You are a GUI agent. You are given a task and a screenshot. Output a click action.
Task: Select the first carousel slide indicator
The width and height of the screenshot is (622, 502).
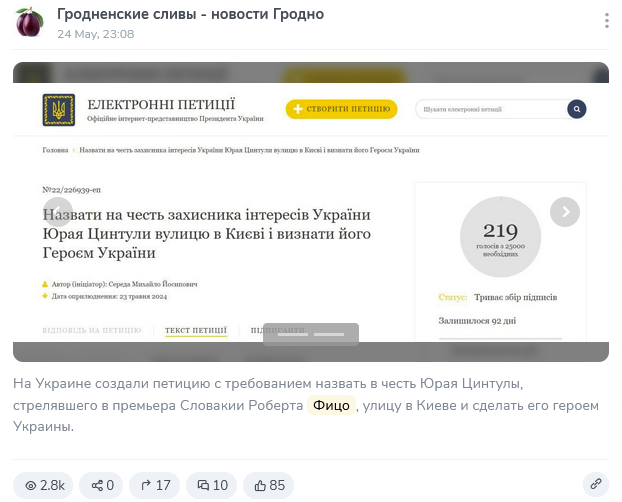click(x=293, y=334)
